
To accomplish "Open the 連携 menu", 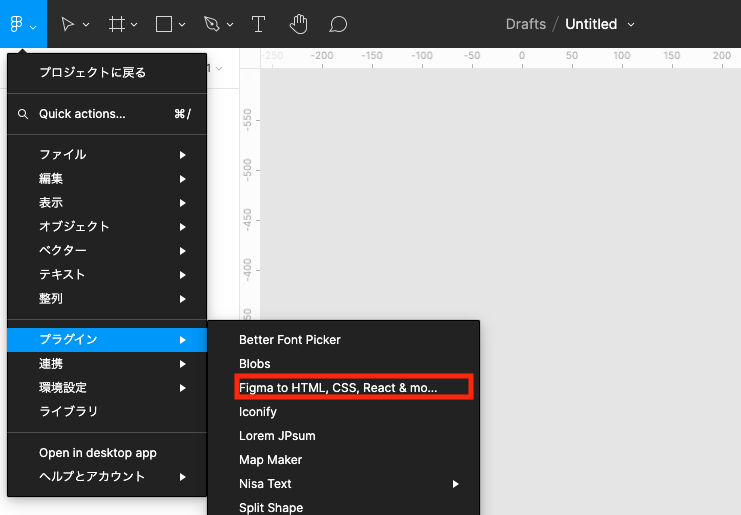I will click(x=107, y=364).
